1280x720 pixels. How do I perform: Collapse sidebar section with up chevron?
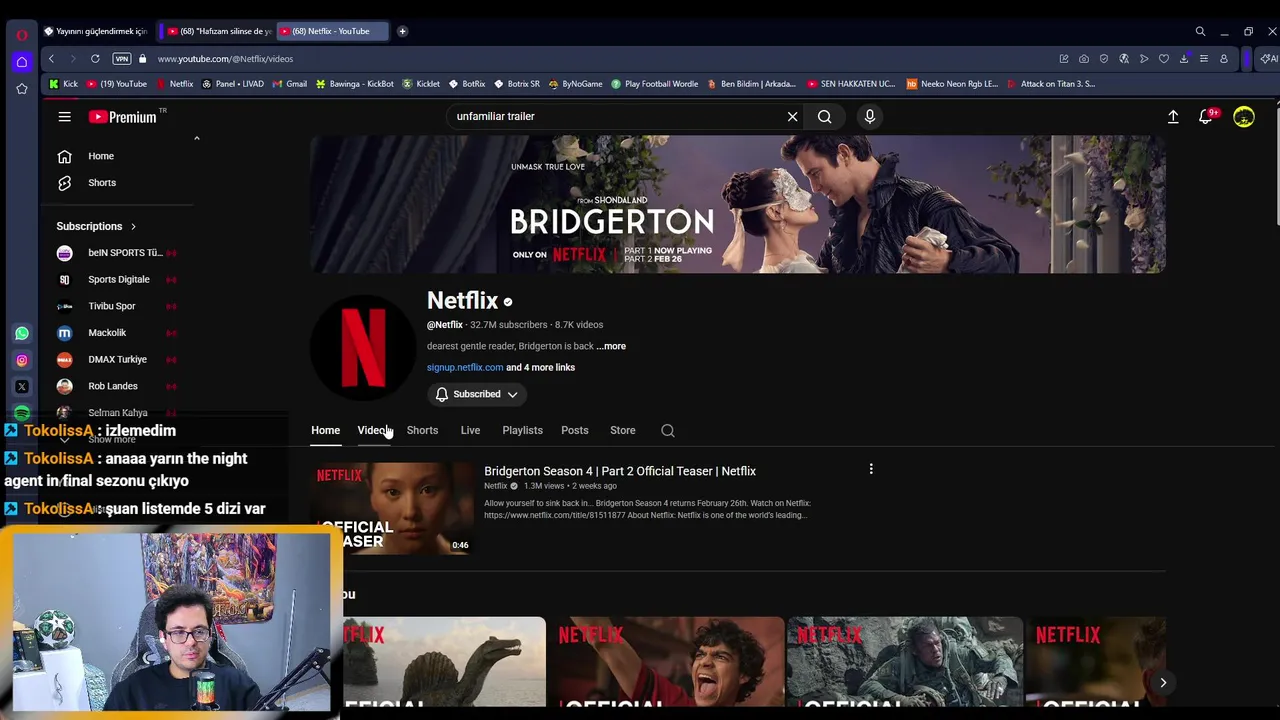[196, 138]
